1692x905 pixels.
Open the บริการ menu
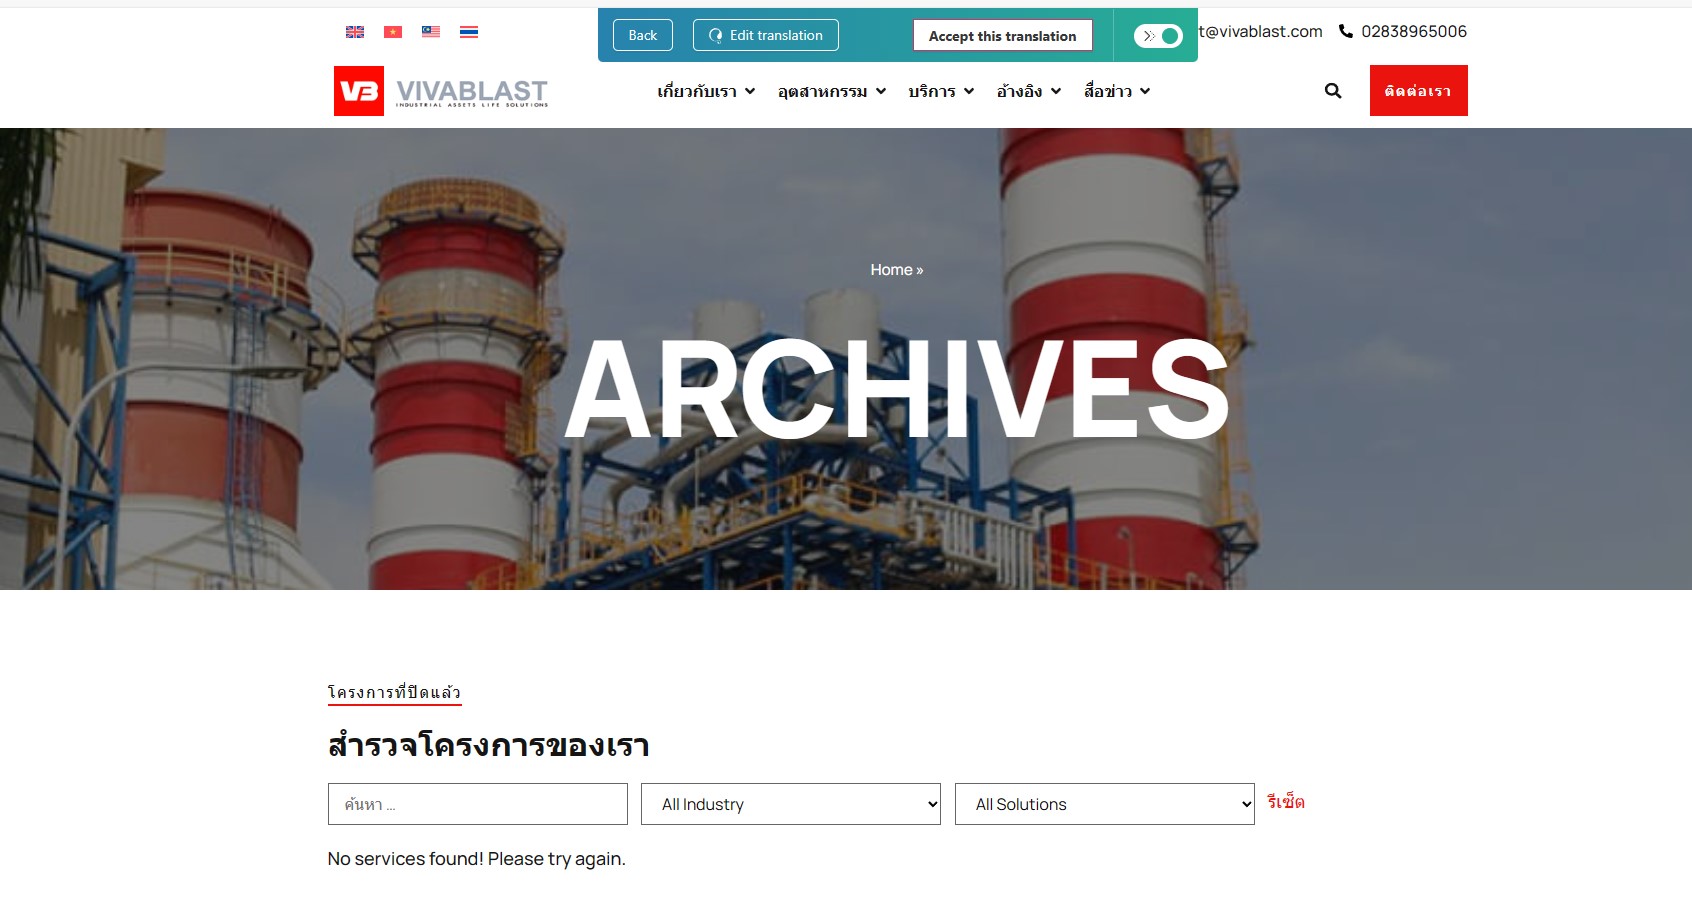point(932,91)
